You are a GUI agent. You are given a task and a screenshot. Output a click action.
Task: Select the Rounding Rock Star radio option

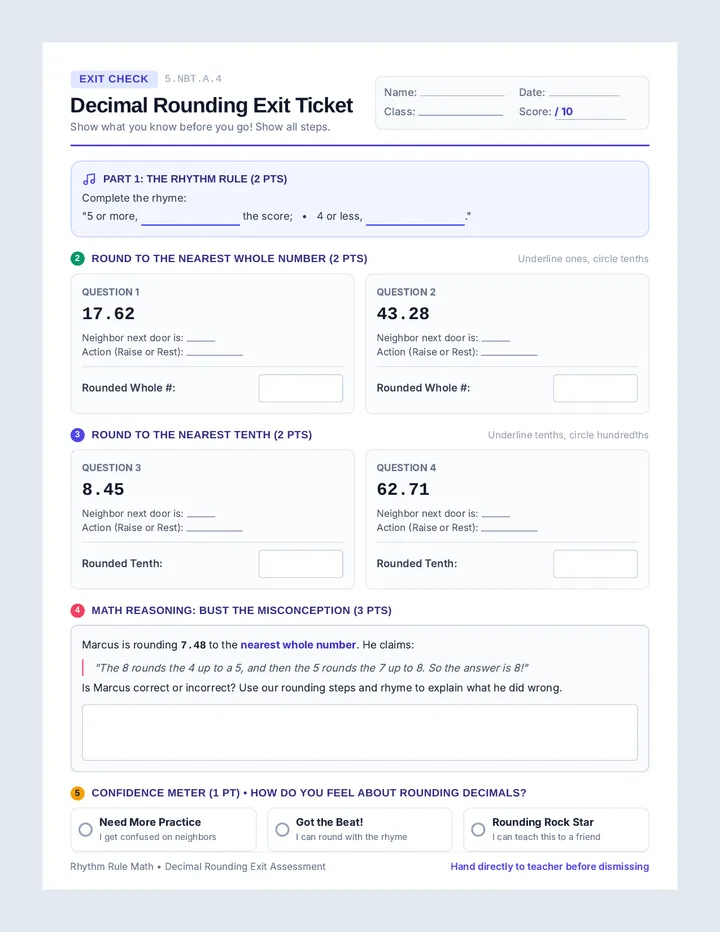478,829
